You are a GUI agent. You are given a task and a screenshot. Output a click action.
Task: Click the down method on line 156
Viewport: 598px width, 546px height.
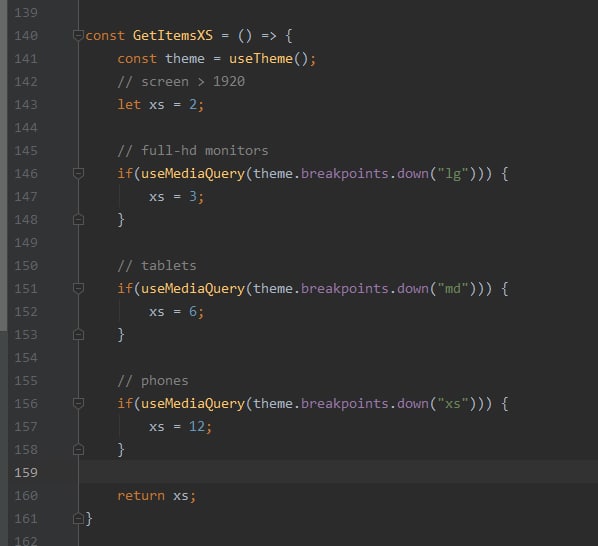click(x=413, y=403)
